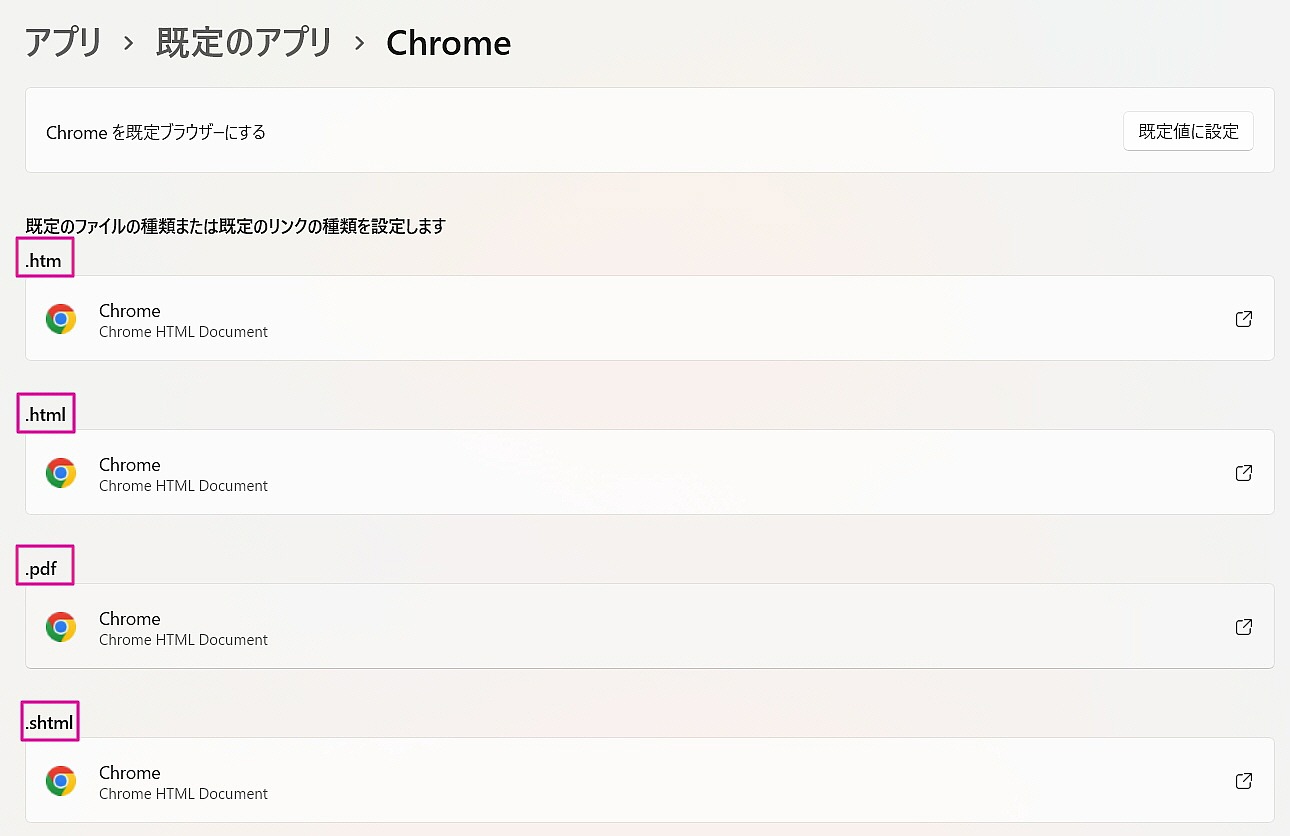Click the .pdf file type label
The height and width of the screenshot is (836, 1290).
[x=42, y=570]
